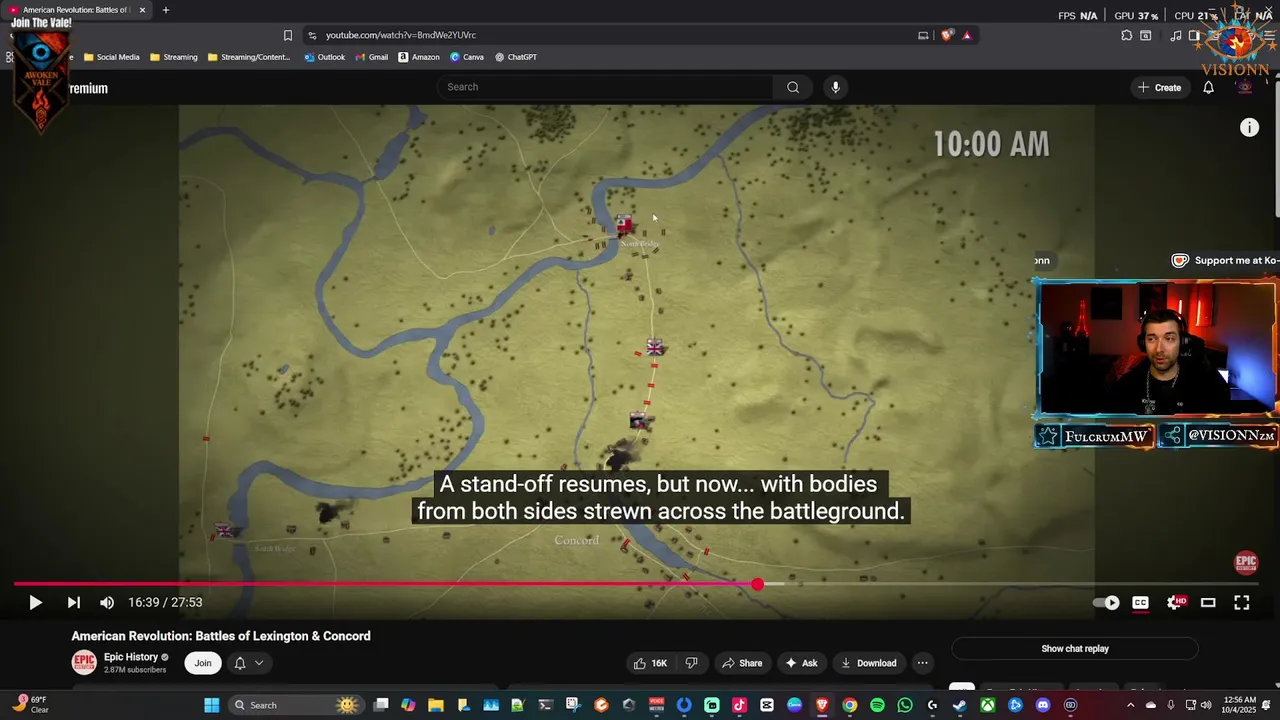
Task: Open the video info card icon
Action: [1249, 127]
